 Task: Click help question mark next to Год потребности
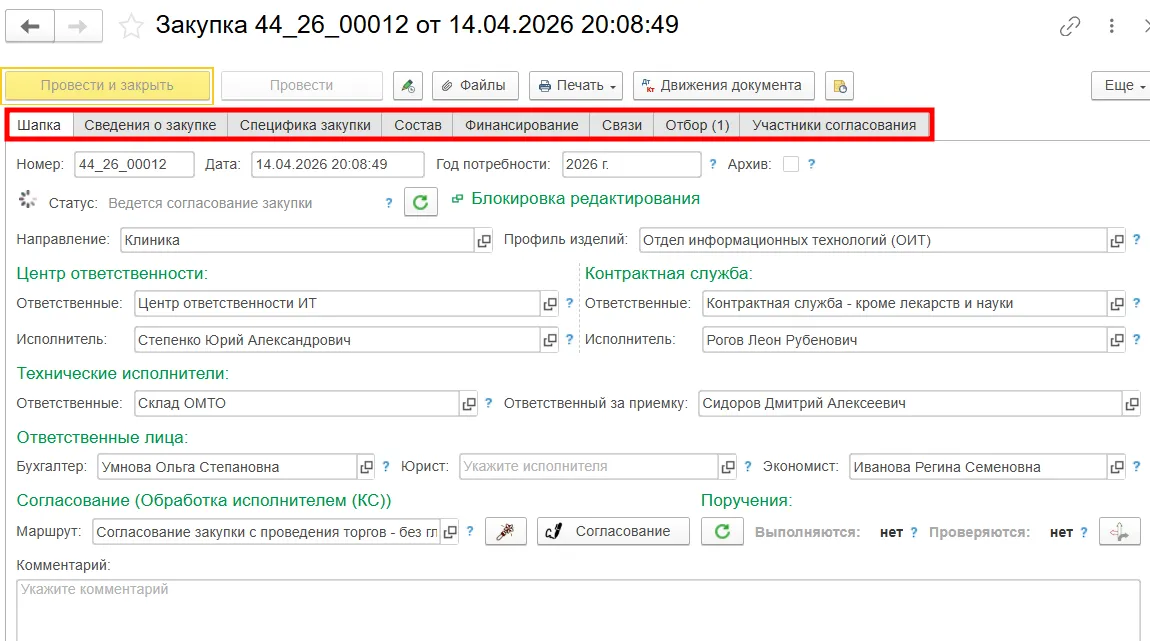coord(713,164)
